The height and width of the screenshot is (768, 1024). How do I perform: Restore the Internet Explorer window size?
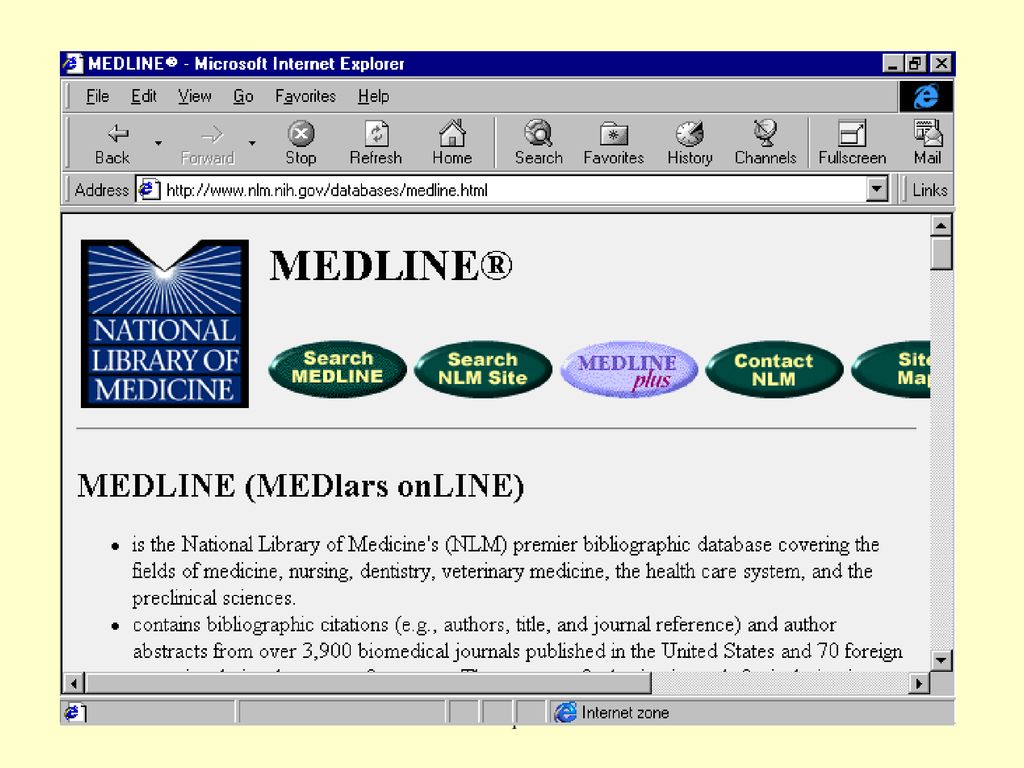pos(914,63)
